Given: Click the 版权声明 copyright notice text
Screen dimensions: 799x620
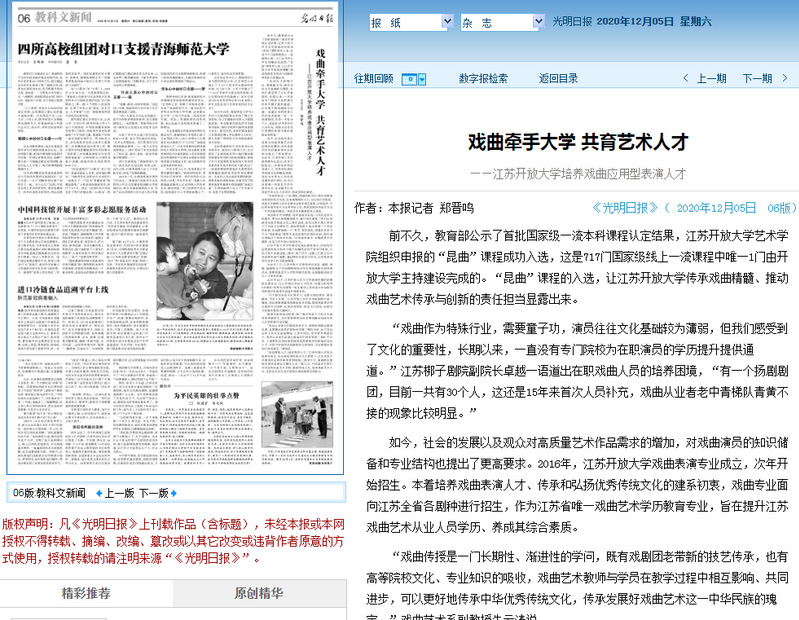Looking at the screenshot, I should point(173,541).
